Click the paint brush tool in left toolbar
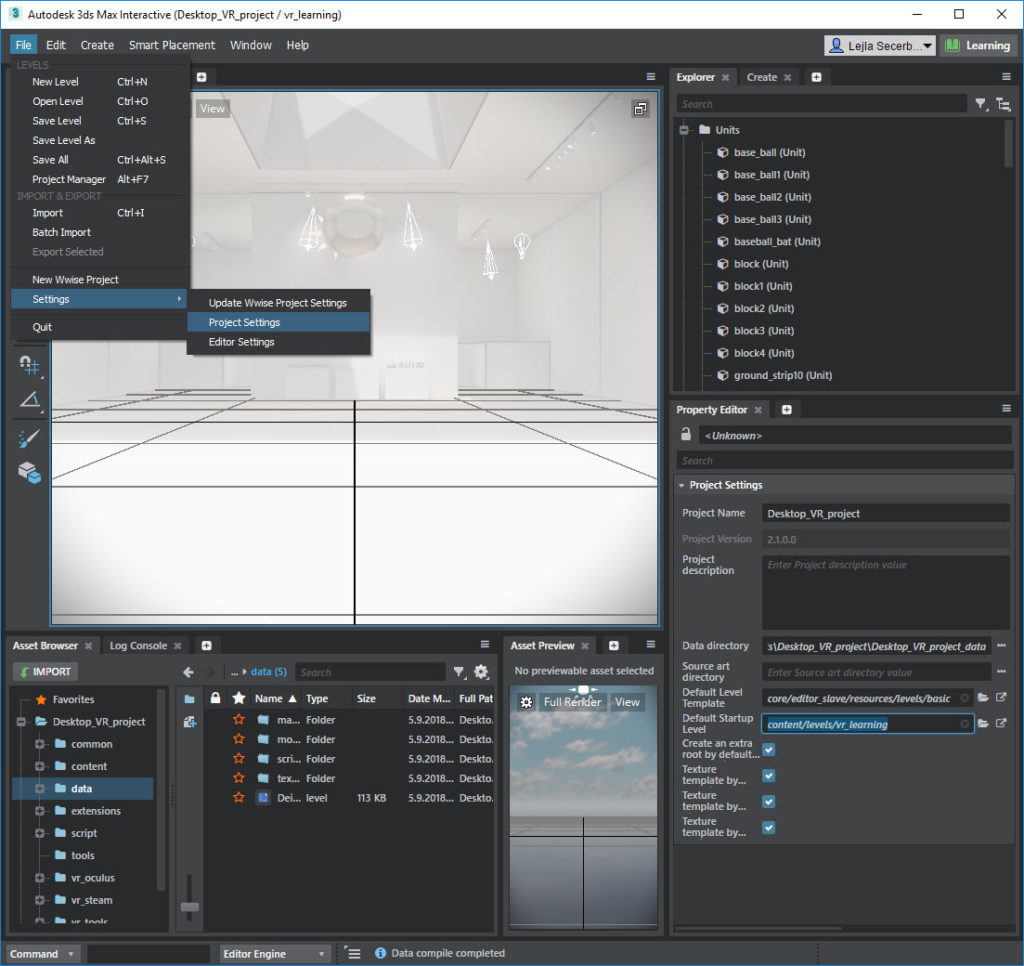The image size is (1024, 966). [29, 438]
